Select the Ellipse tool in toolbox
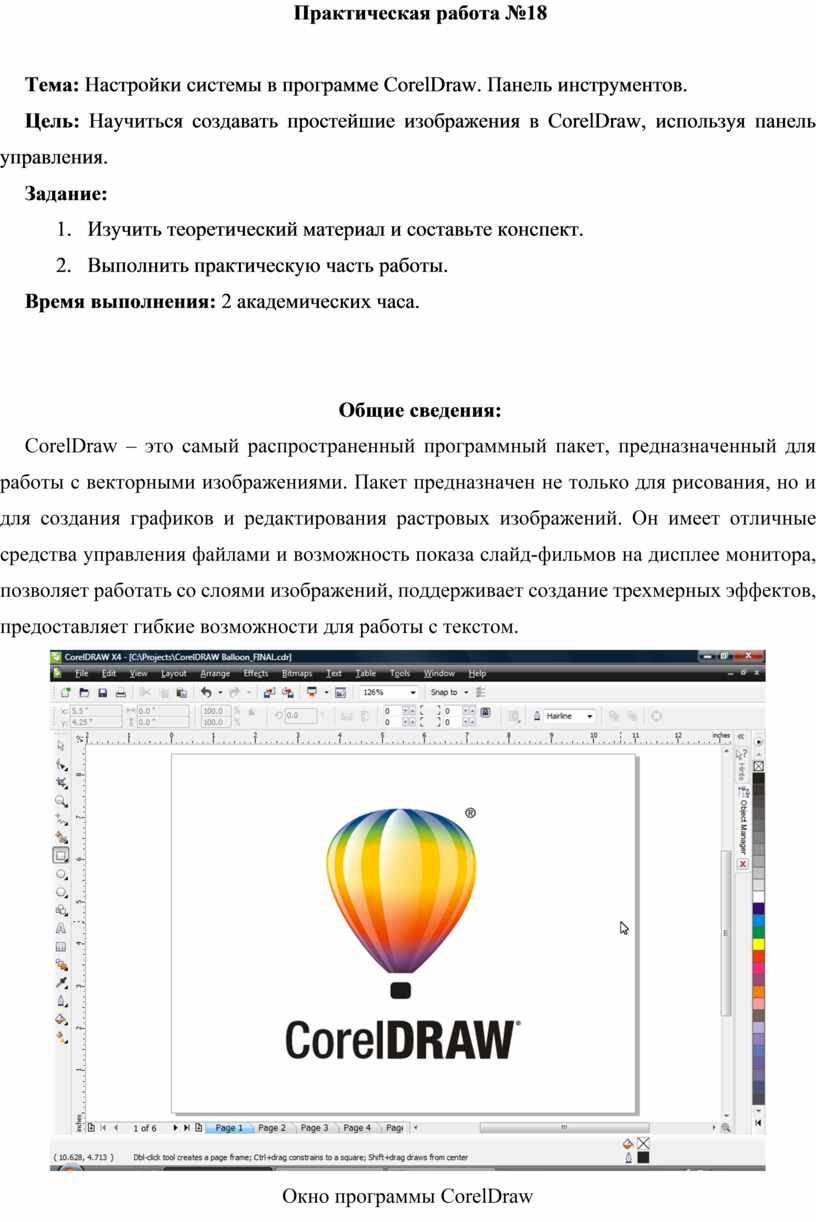Viewport: 816px width, 1222px height. [61, 873]
